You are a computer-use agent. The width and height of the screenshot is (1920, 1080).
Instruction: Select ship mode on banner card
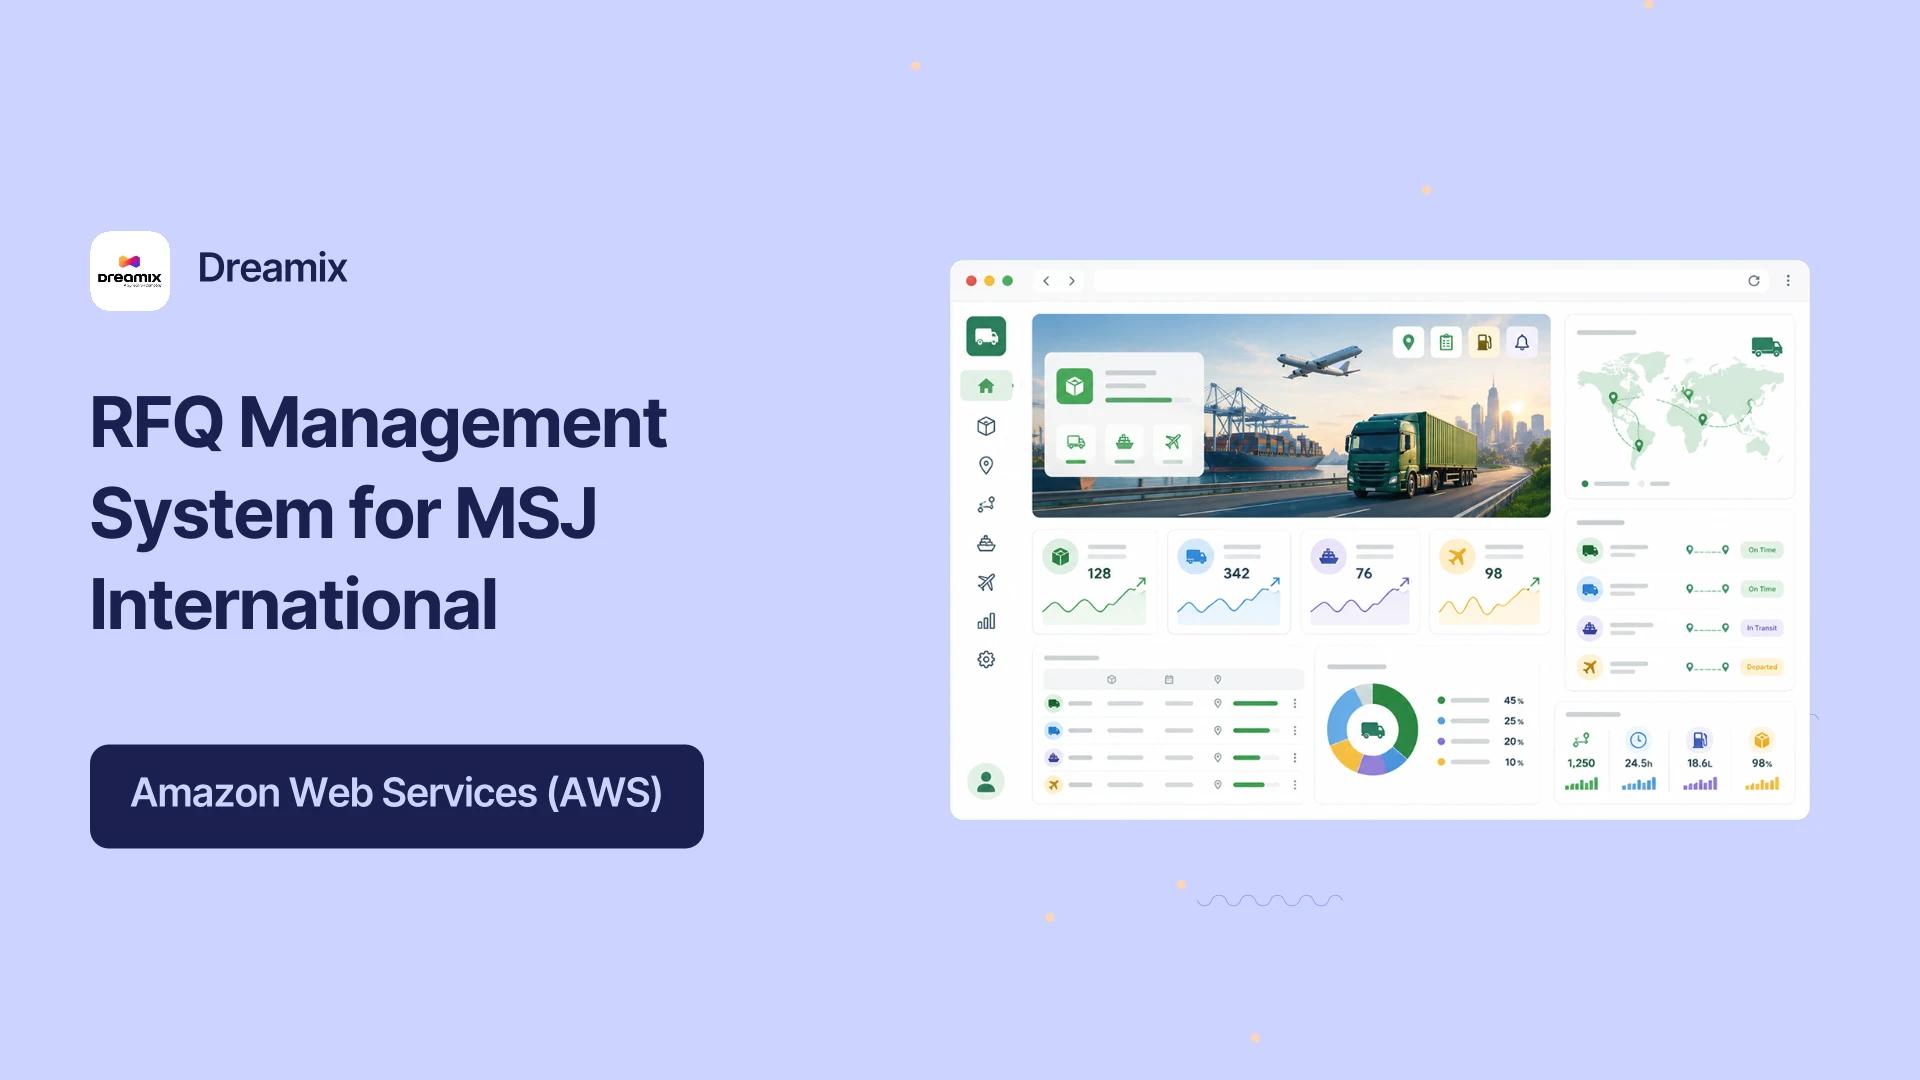coord(1125,443)
